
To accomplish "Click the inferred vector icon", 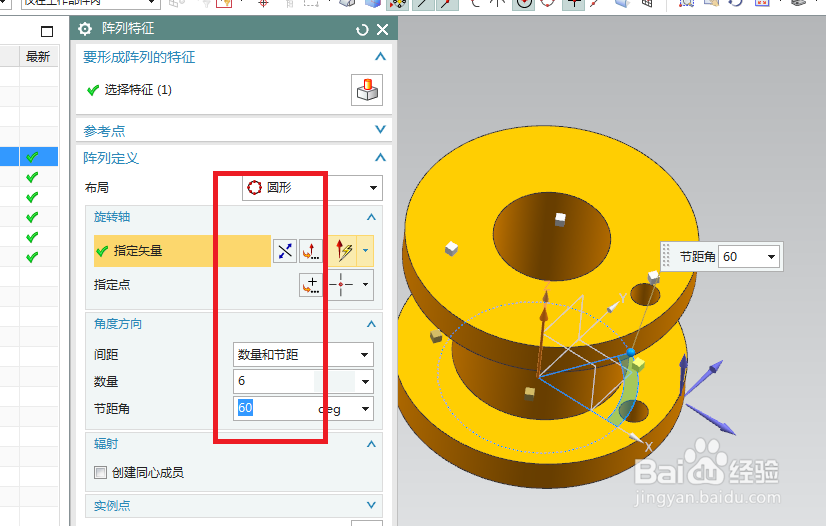I will [343, 251].
